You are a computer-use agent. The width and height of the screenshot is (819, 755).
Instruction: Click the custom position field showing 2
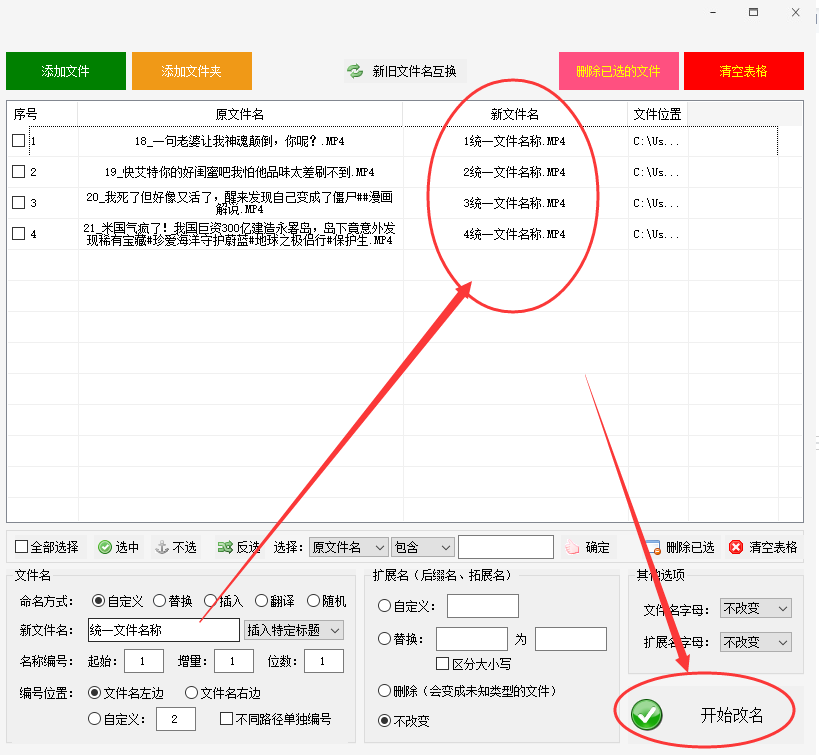click(x=176, y=719)
